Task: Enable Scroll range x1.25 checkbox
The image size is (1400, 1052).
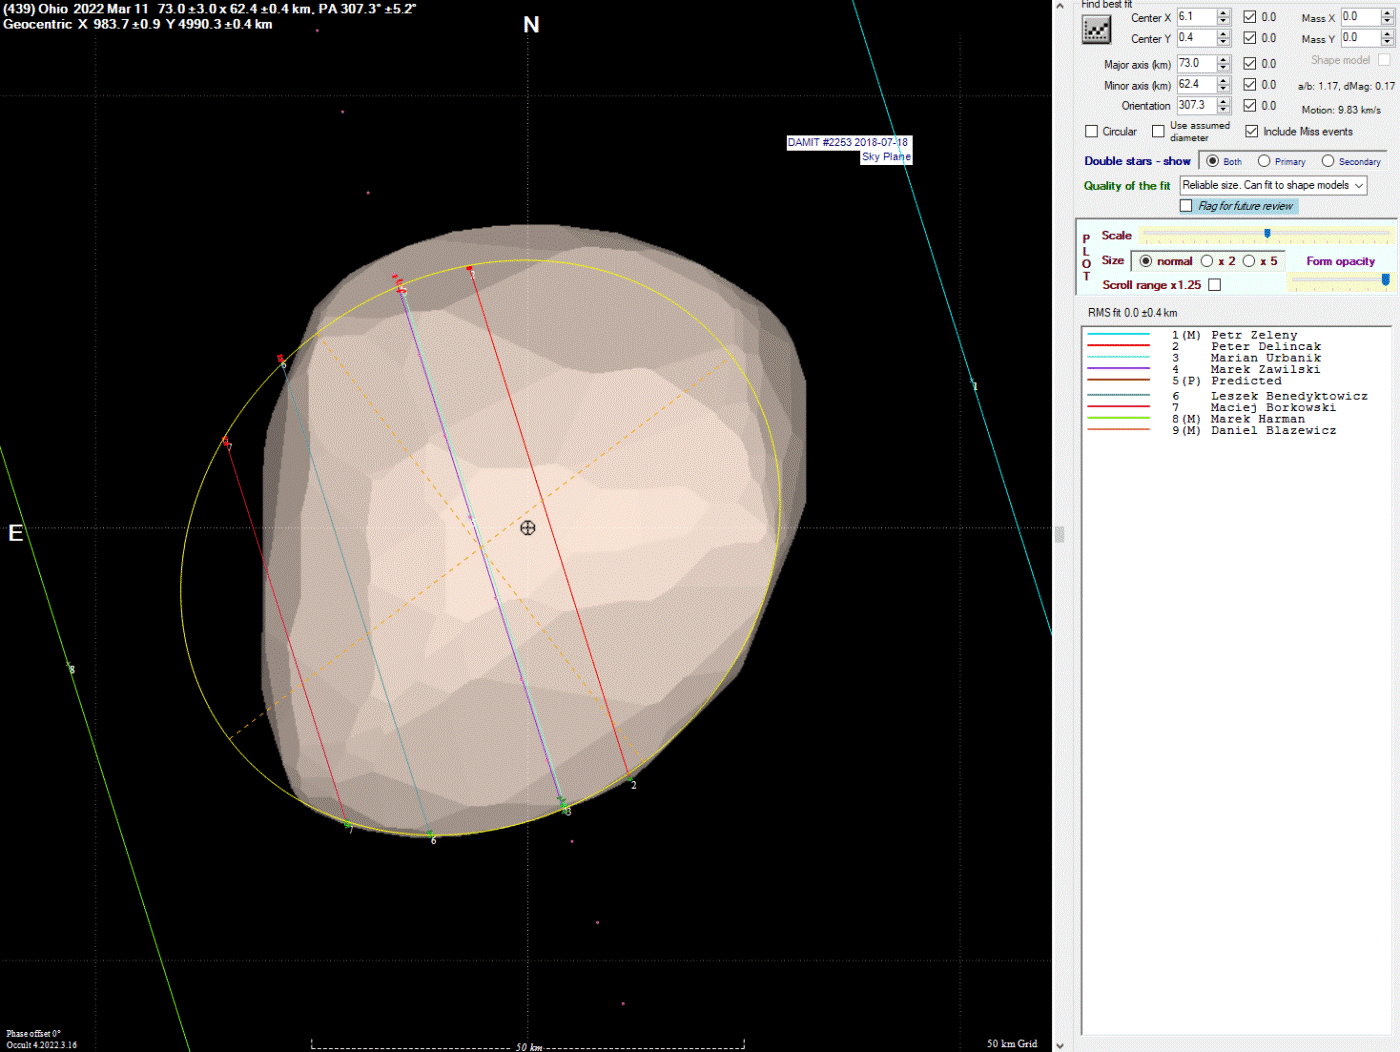Action: click(x=1214, y=285)
